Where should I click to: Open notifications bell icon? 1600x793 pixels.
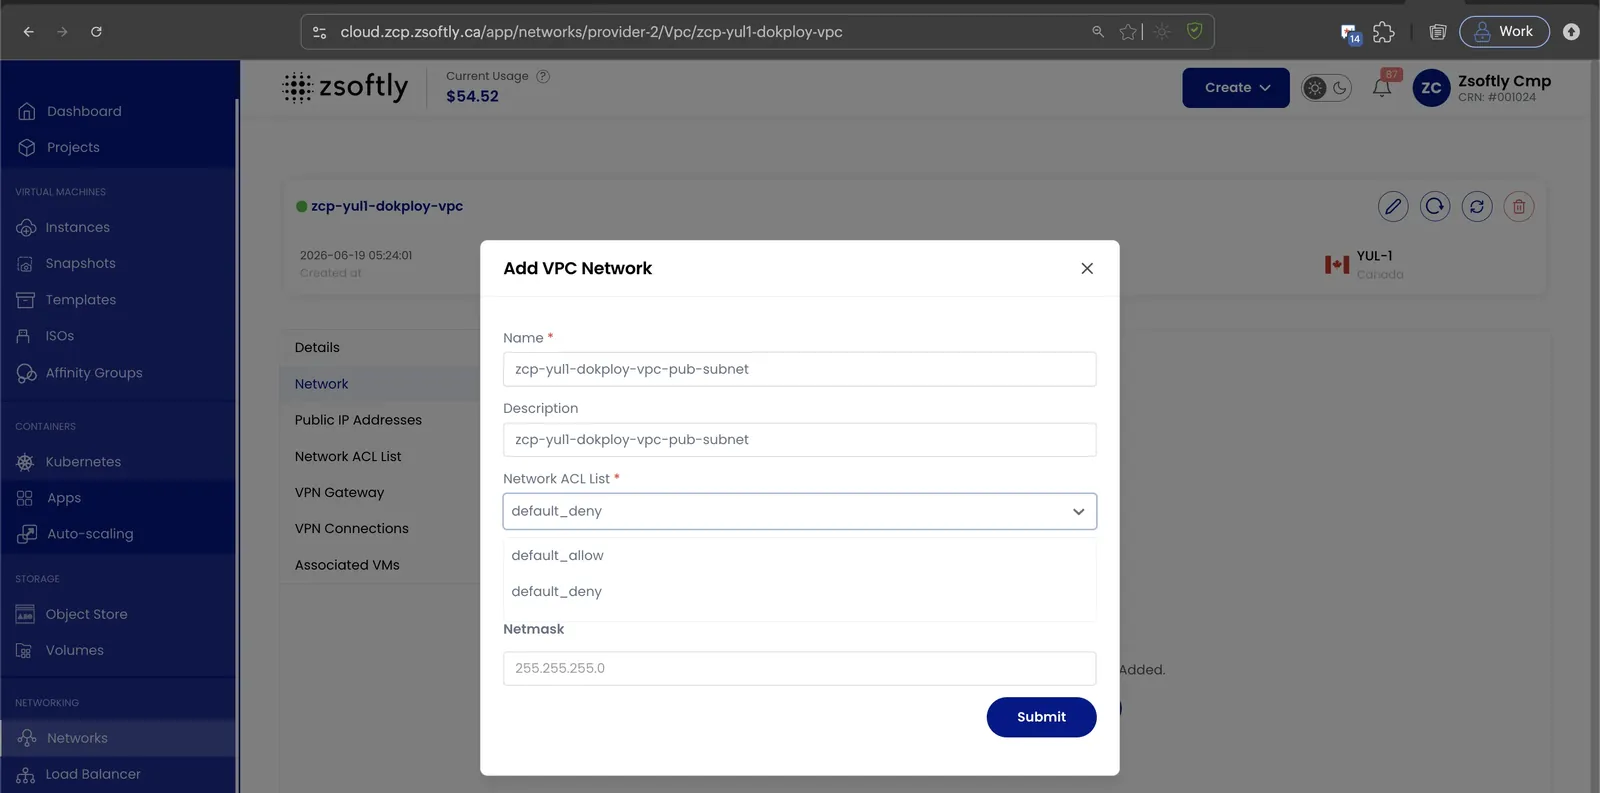[1382, 88]
